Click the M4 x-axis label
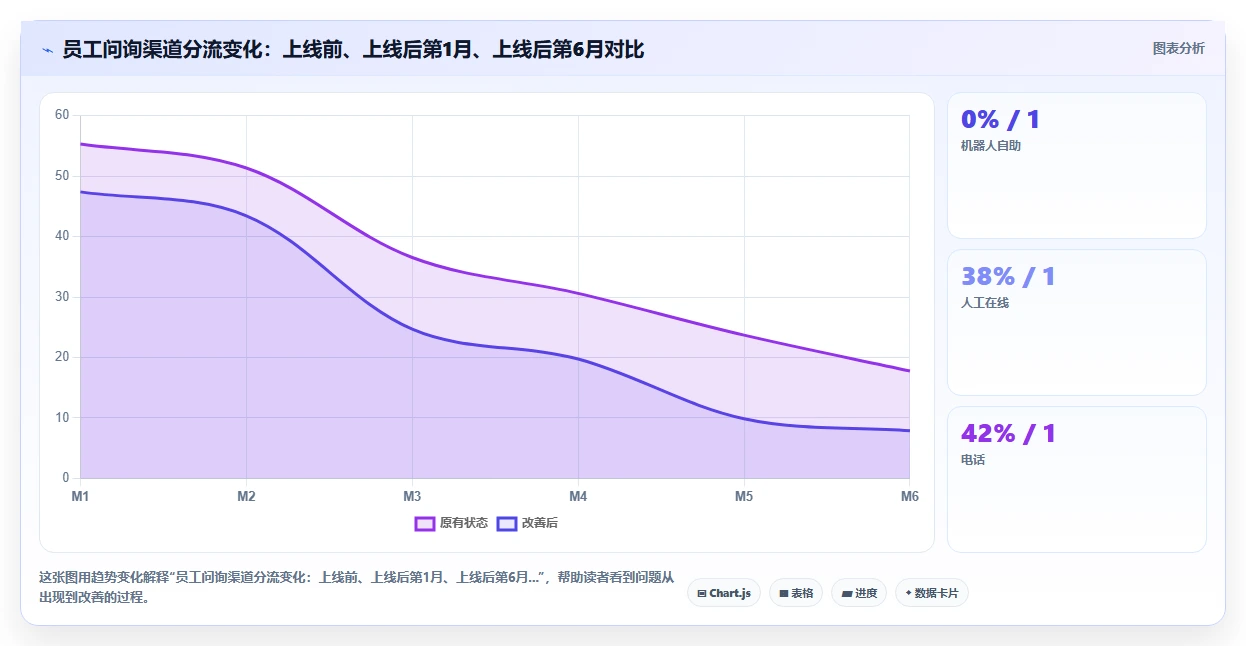 578,496
